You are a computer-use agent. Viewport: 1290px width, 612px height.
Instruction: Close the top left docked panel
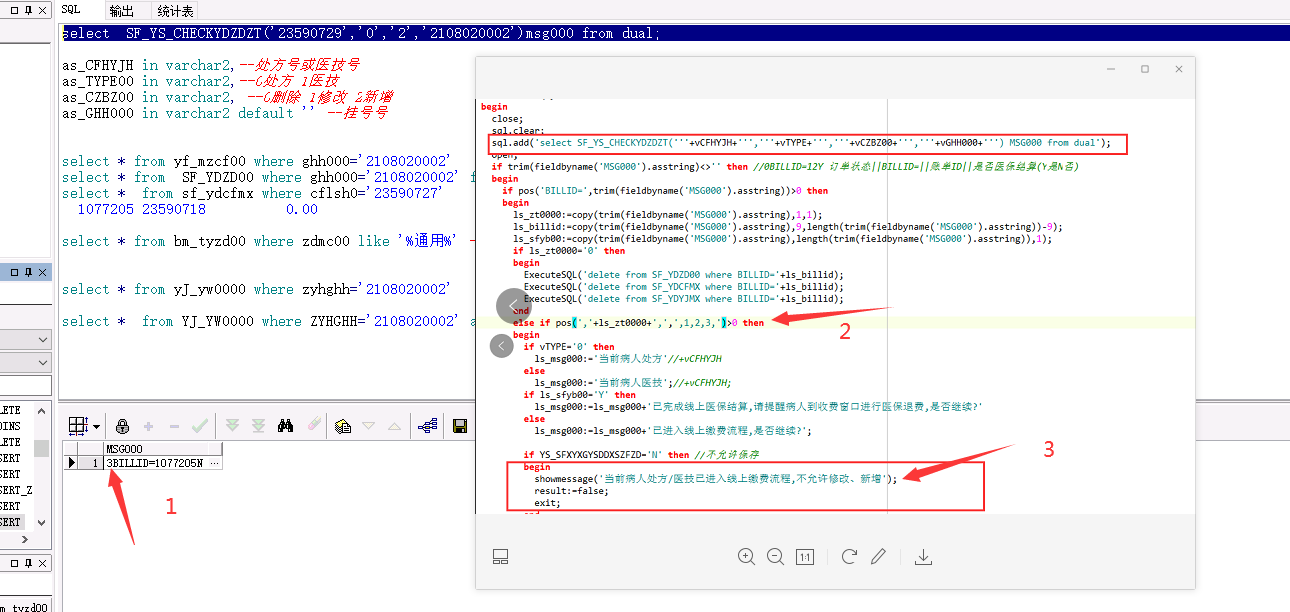click(44, 8)
